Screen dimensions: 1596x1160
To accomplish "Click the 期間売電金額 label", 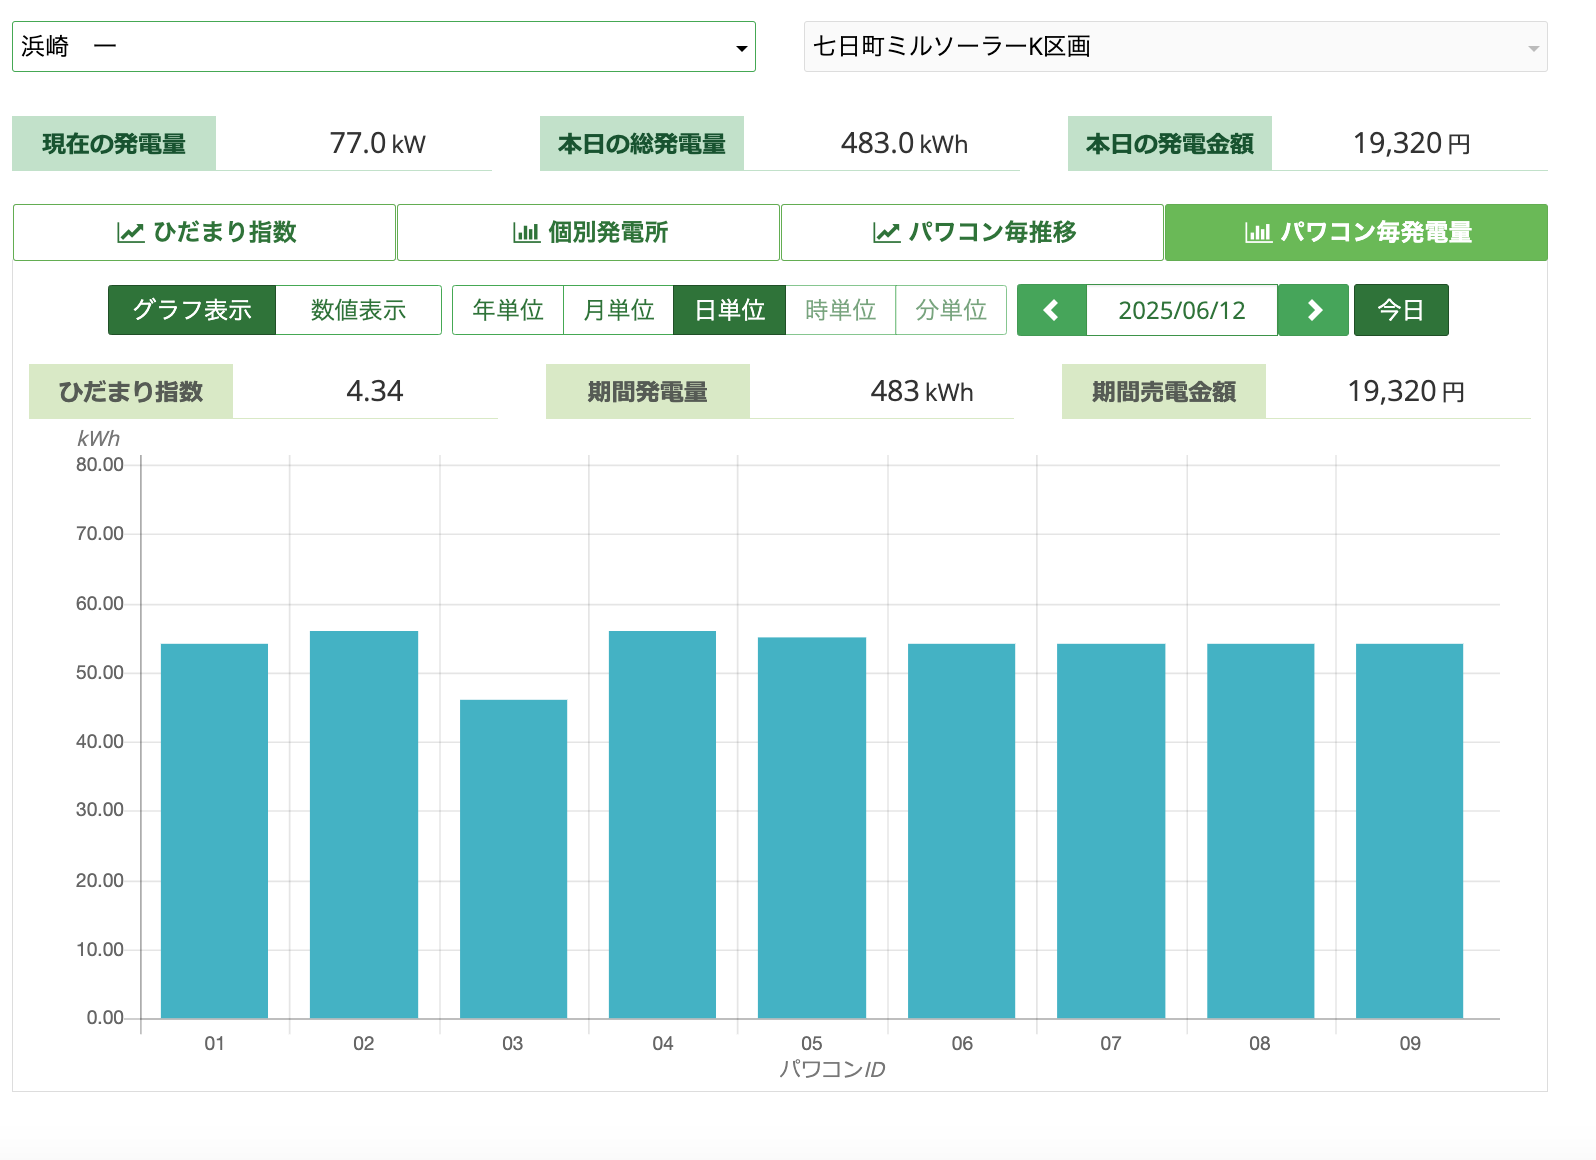I will point(1164,391).
